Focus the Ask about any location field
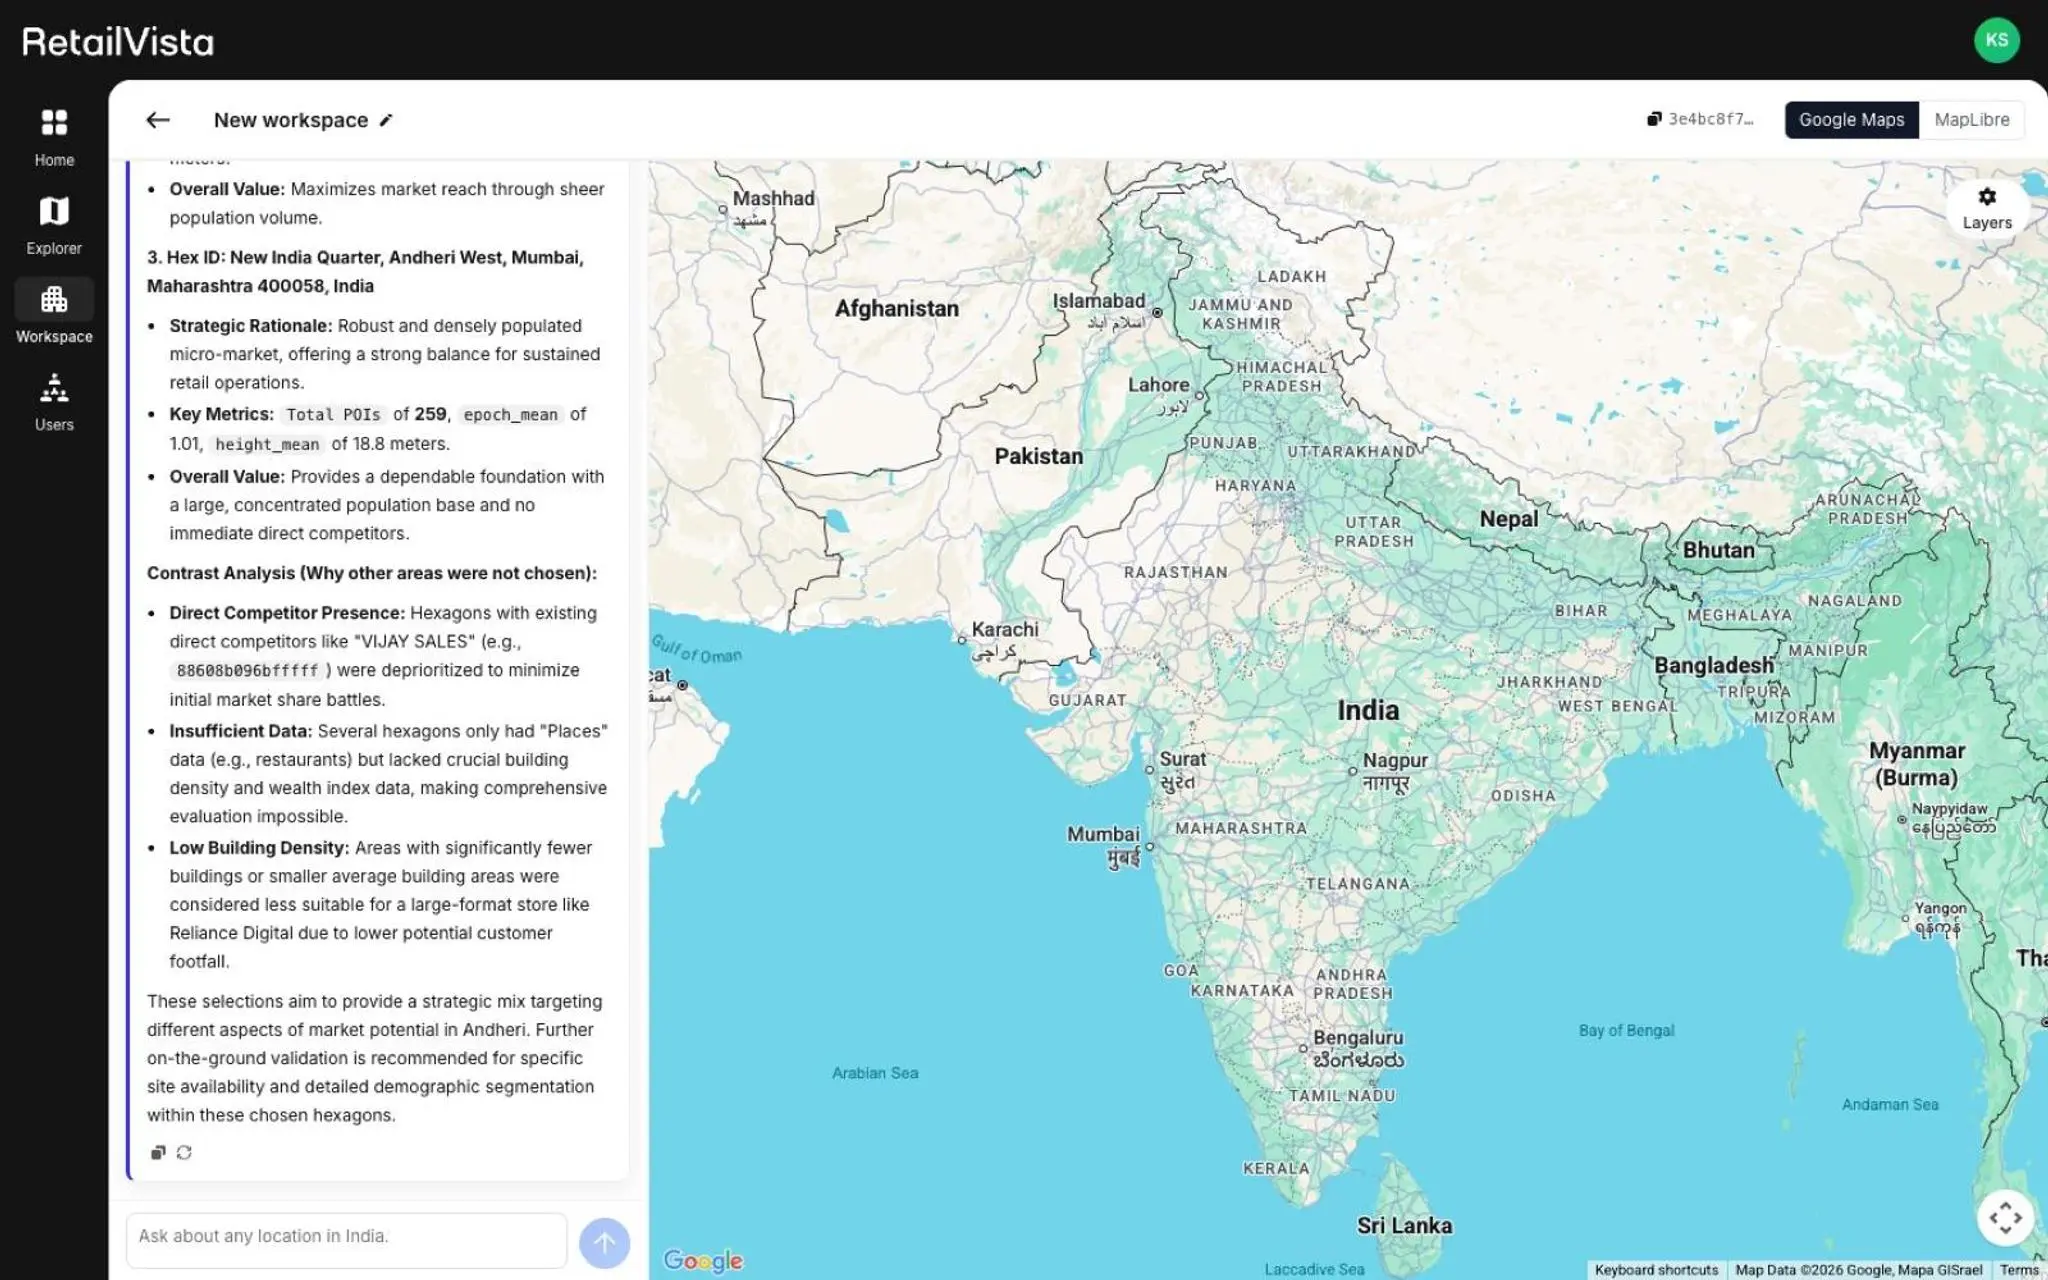 click(346, 1239)
